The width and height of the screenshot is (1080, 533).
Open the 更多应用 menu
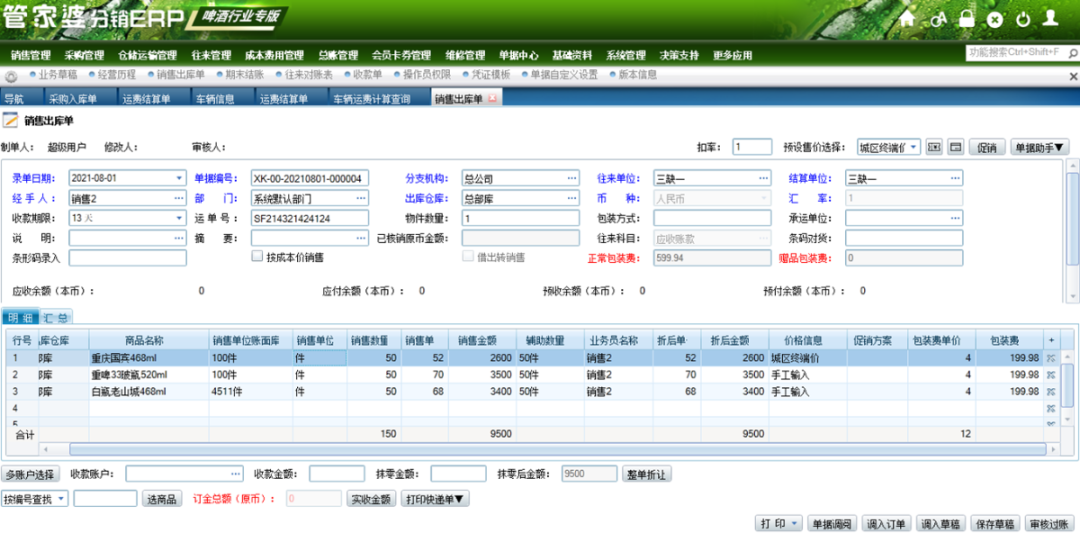733,55
